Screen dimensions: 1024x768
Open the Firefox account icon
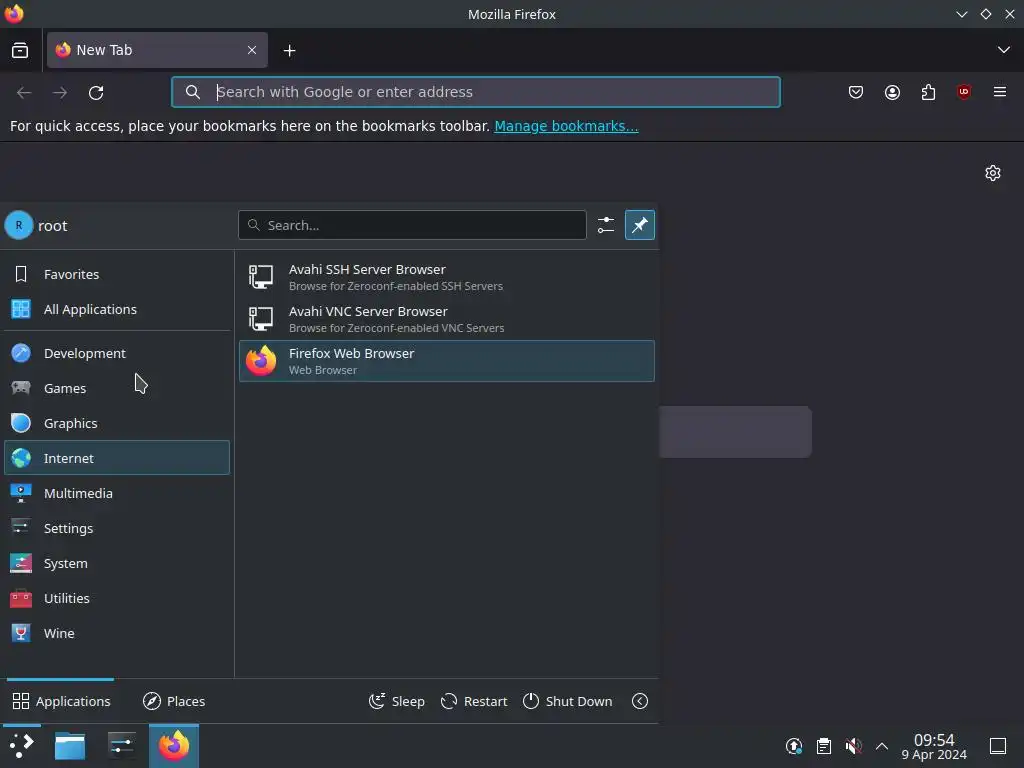click(x=892, y=92)
